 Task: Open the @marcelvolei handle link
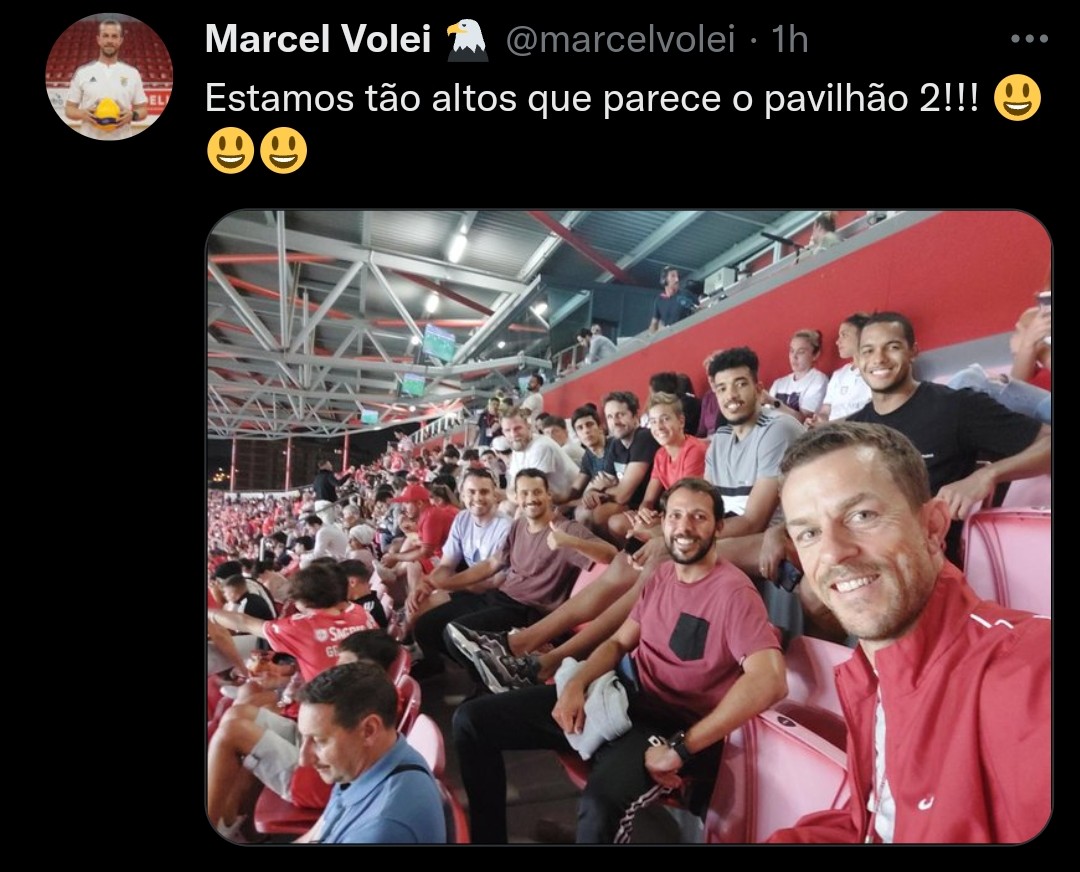point(621,39)
